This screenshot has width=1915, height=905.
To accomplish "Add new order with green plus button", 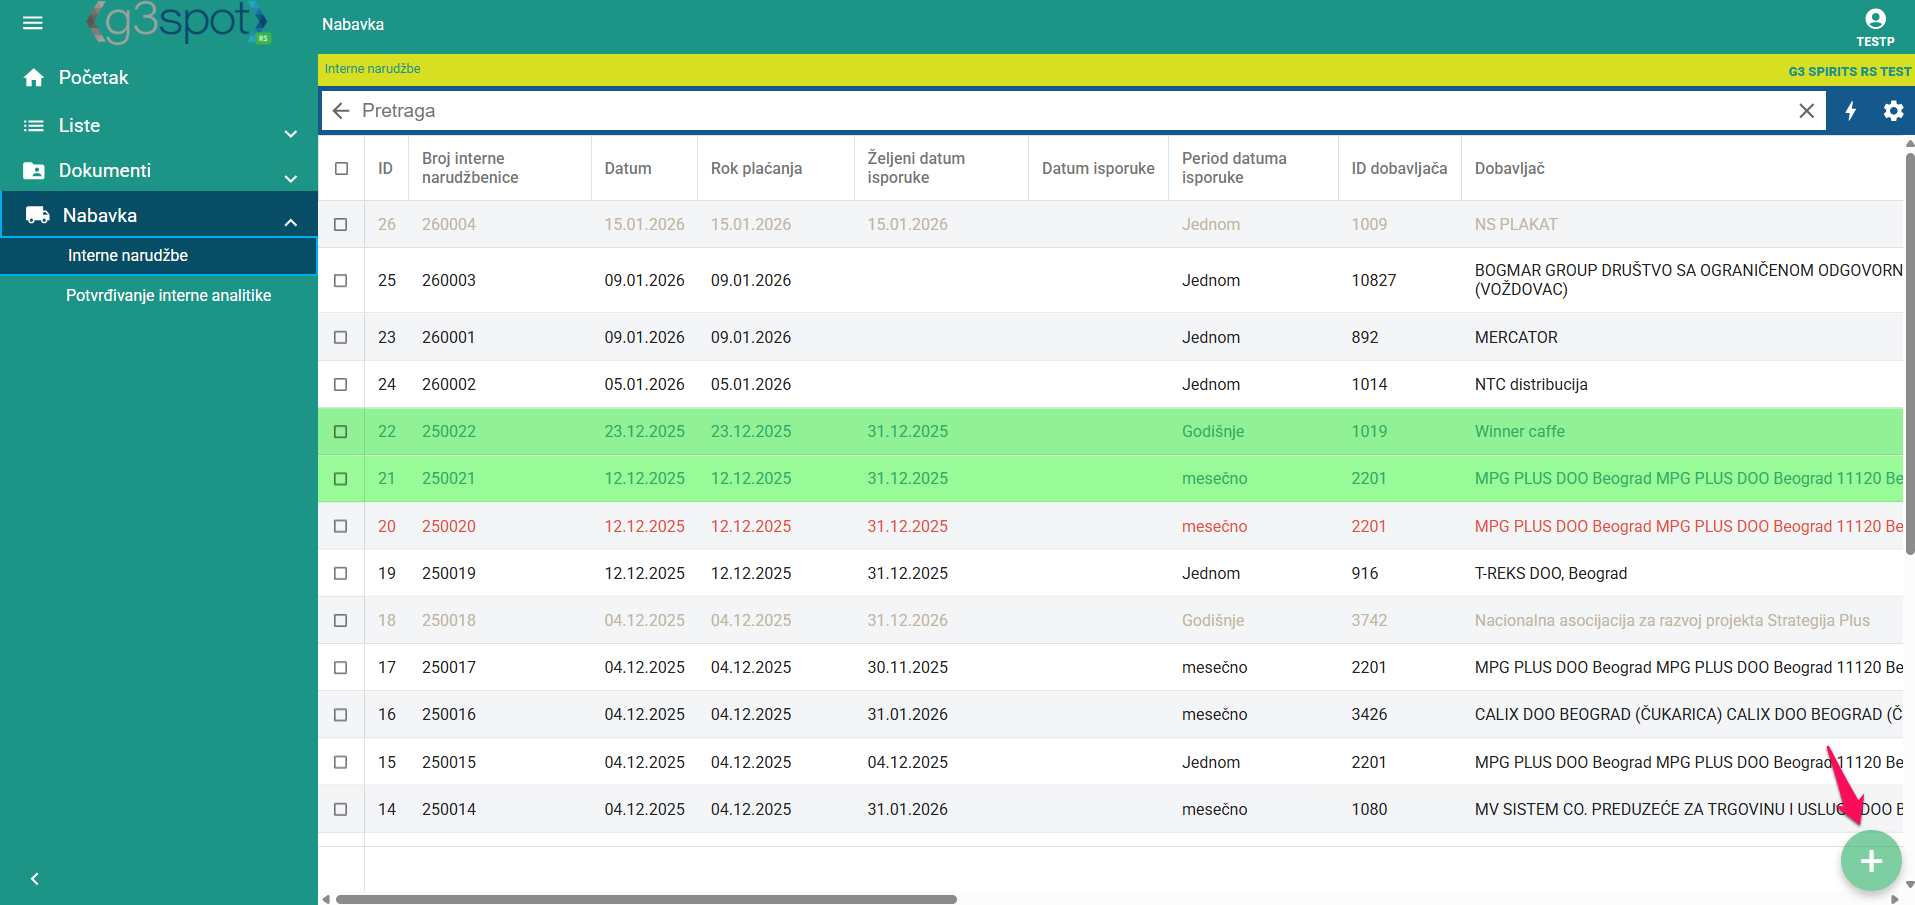I will (x=1870, y=861).
